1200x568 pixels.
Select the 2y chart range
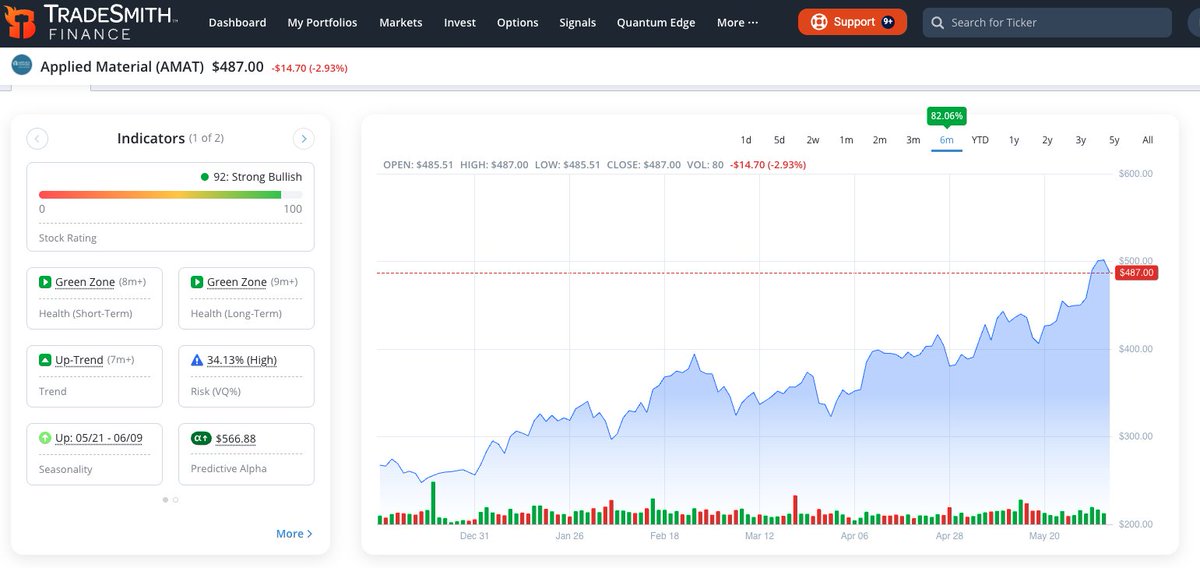pyautogui.click(x=1047, y=140)
